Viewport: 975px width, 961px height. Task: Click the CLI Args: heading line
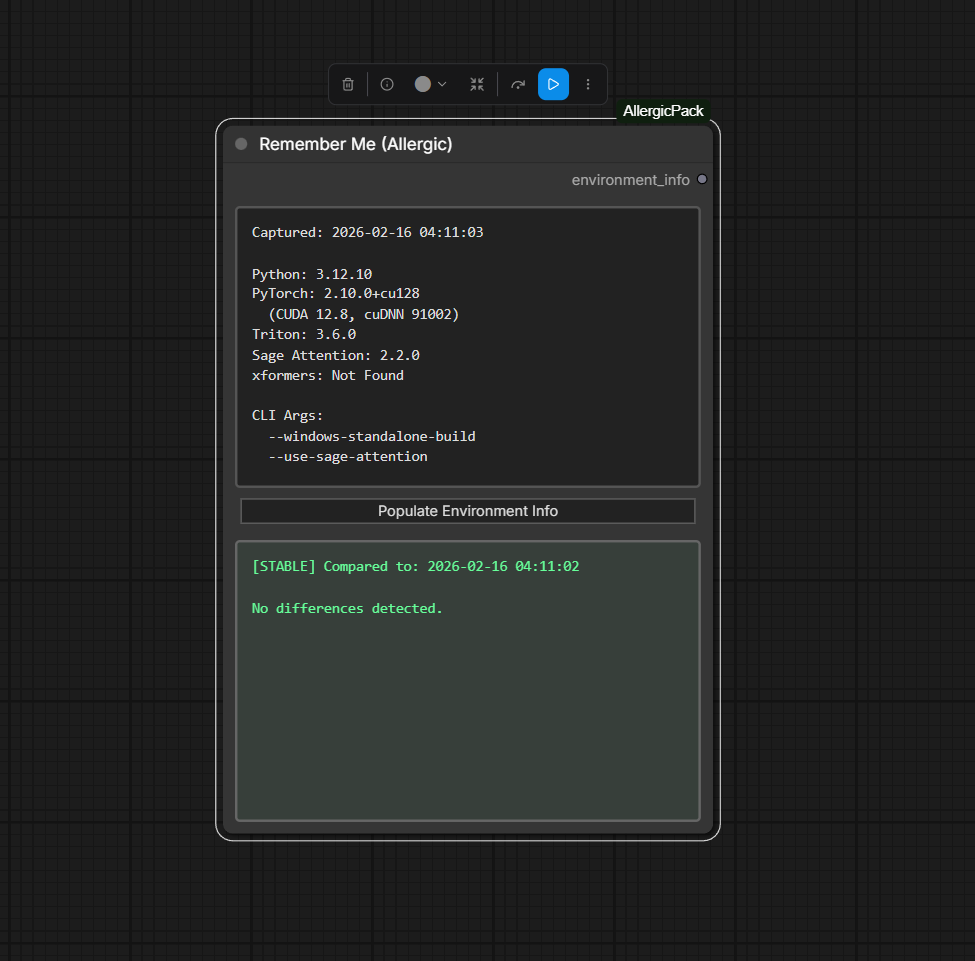tap(287, 415)
